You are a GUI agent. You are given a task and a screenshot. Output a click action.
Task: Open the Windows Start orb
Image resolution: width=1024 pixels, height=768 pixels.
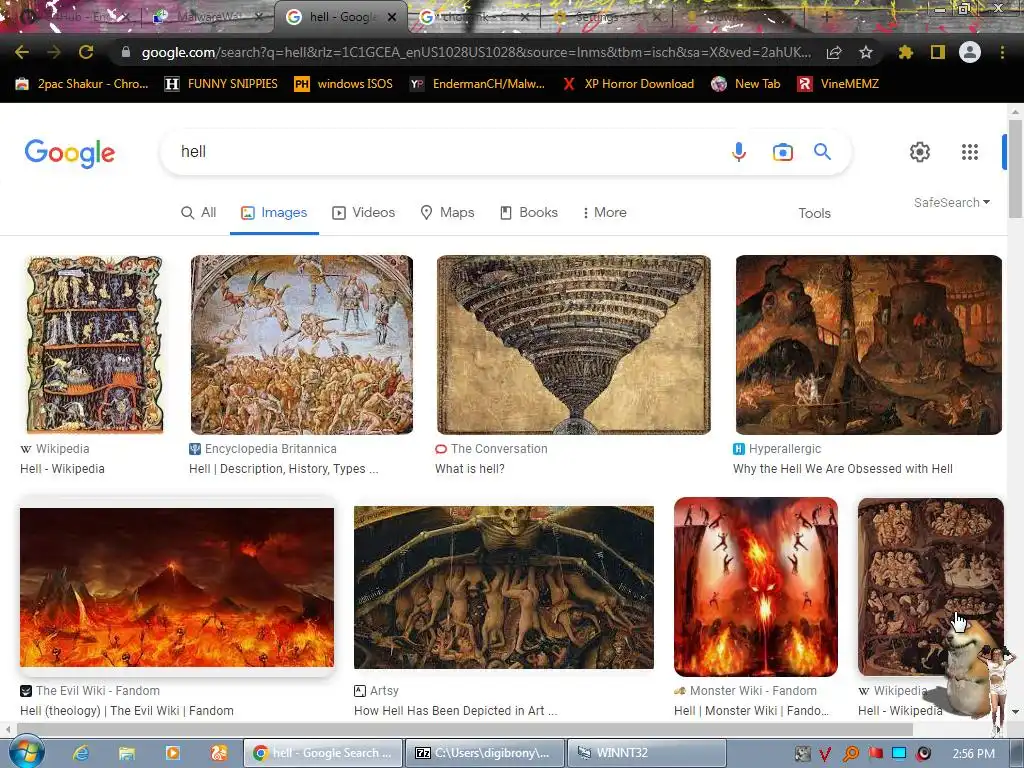(x=26, y=752)
